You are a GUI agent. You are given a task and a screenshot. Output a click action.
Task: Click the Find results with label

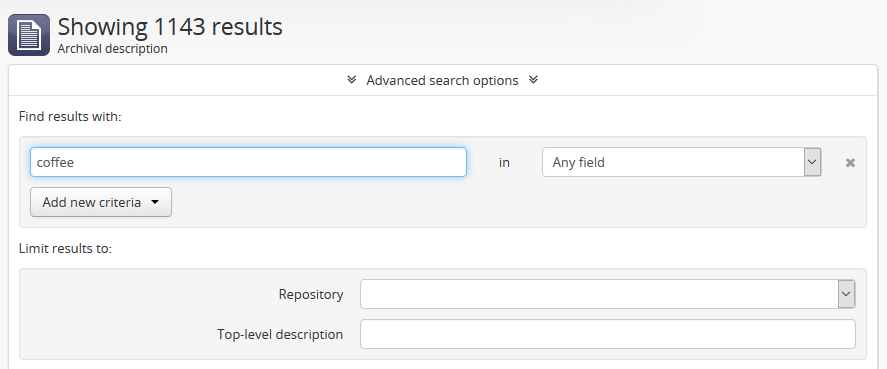pyautogui.click(x=70, y=117)
